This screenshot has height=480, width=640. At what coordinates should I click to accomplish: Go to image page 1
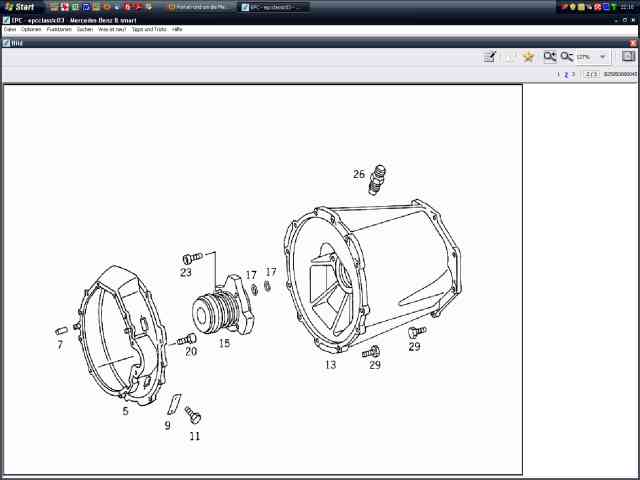click(x=558, y=74)
